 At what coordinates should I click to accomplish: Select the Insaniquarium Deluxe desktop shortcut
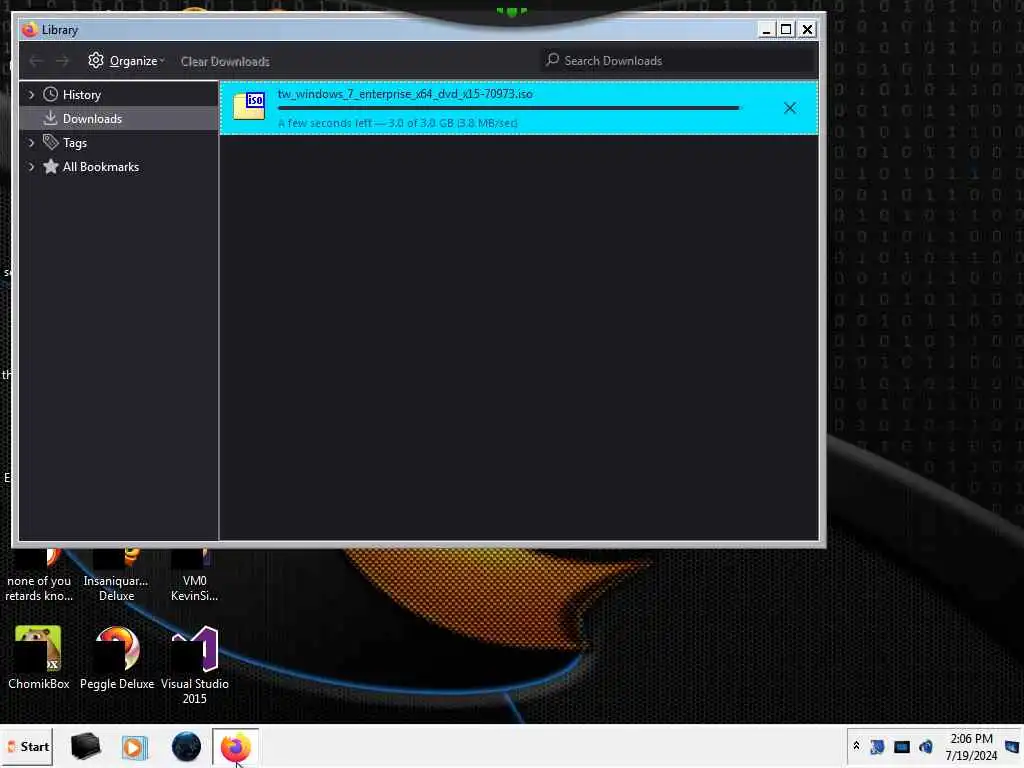(116, 576)
